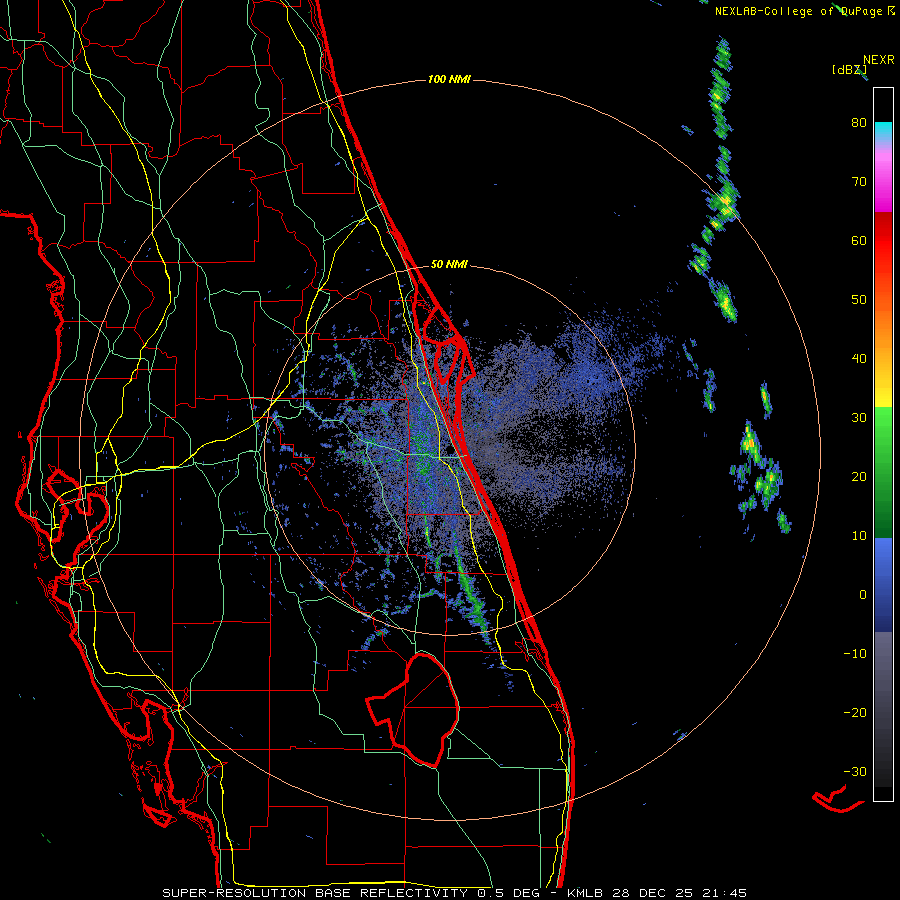This screenshot has height=900, width=900.
Task: Click the [dBZ] unit label
Action: tap(849, 70)
